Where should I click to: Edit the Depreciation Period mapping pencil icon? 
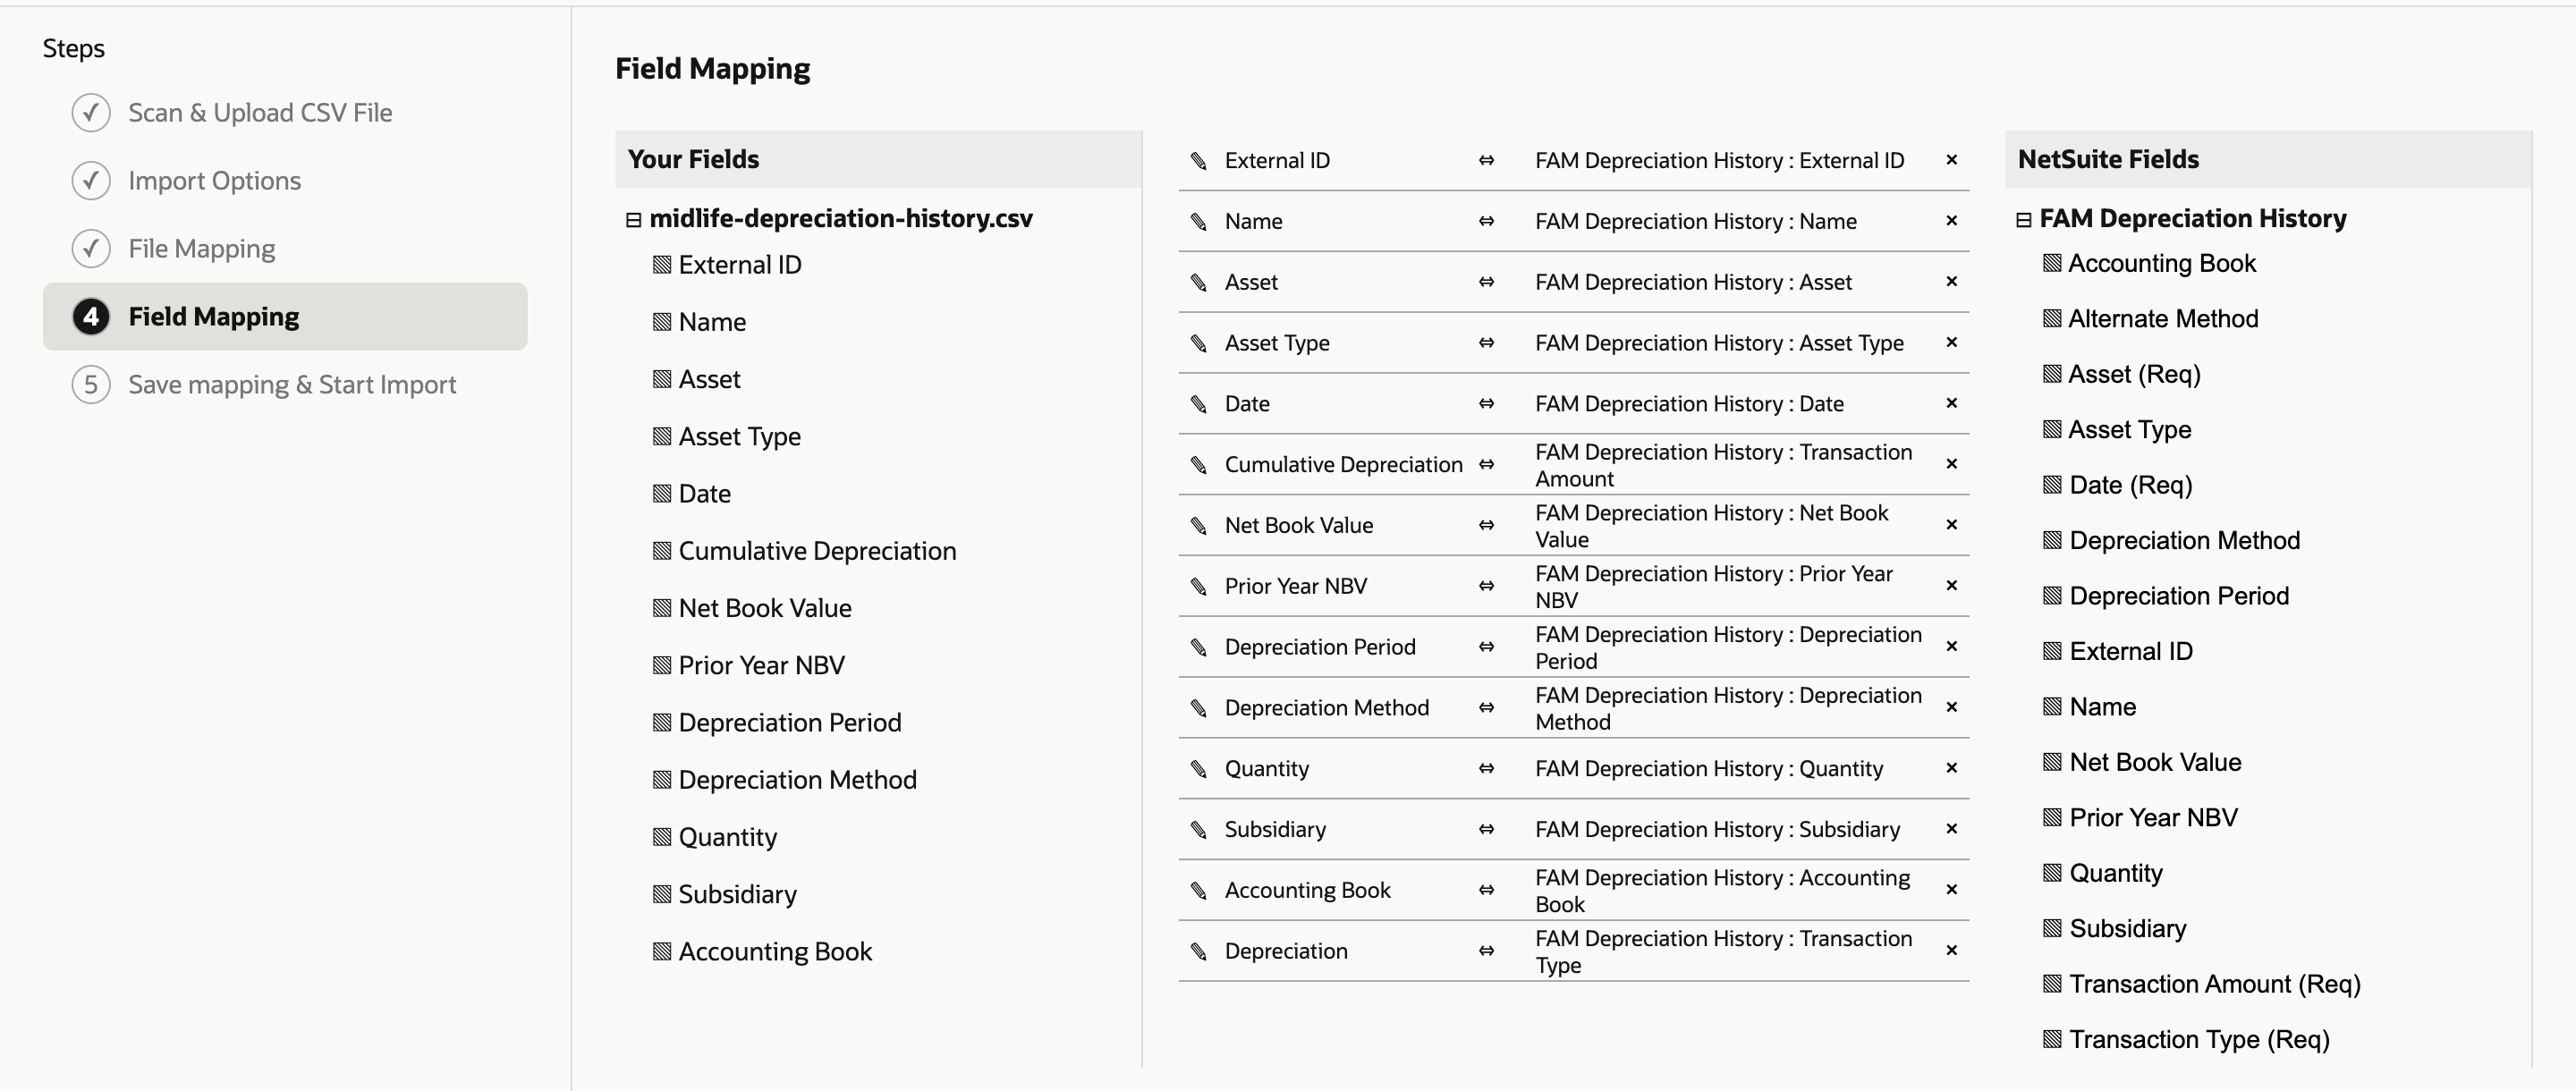point(1198,647)
